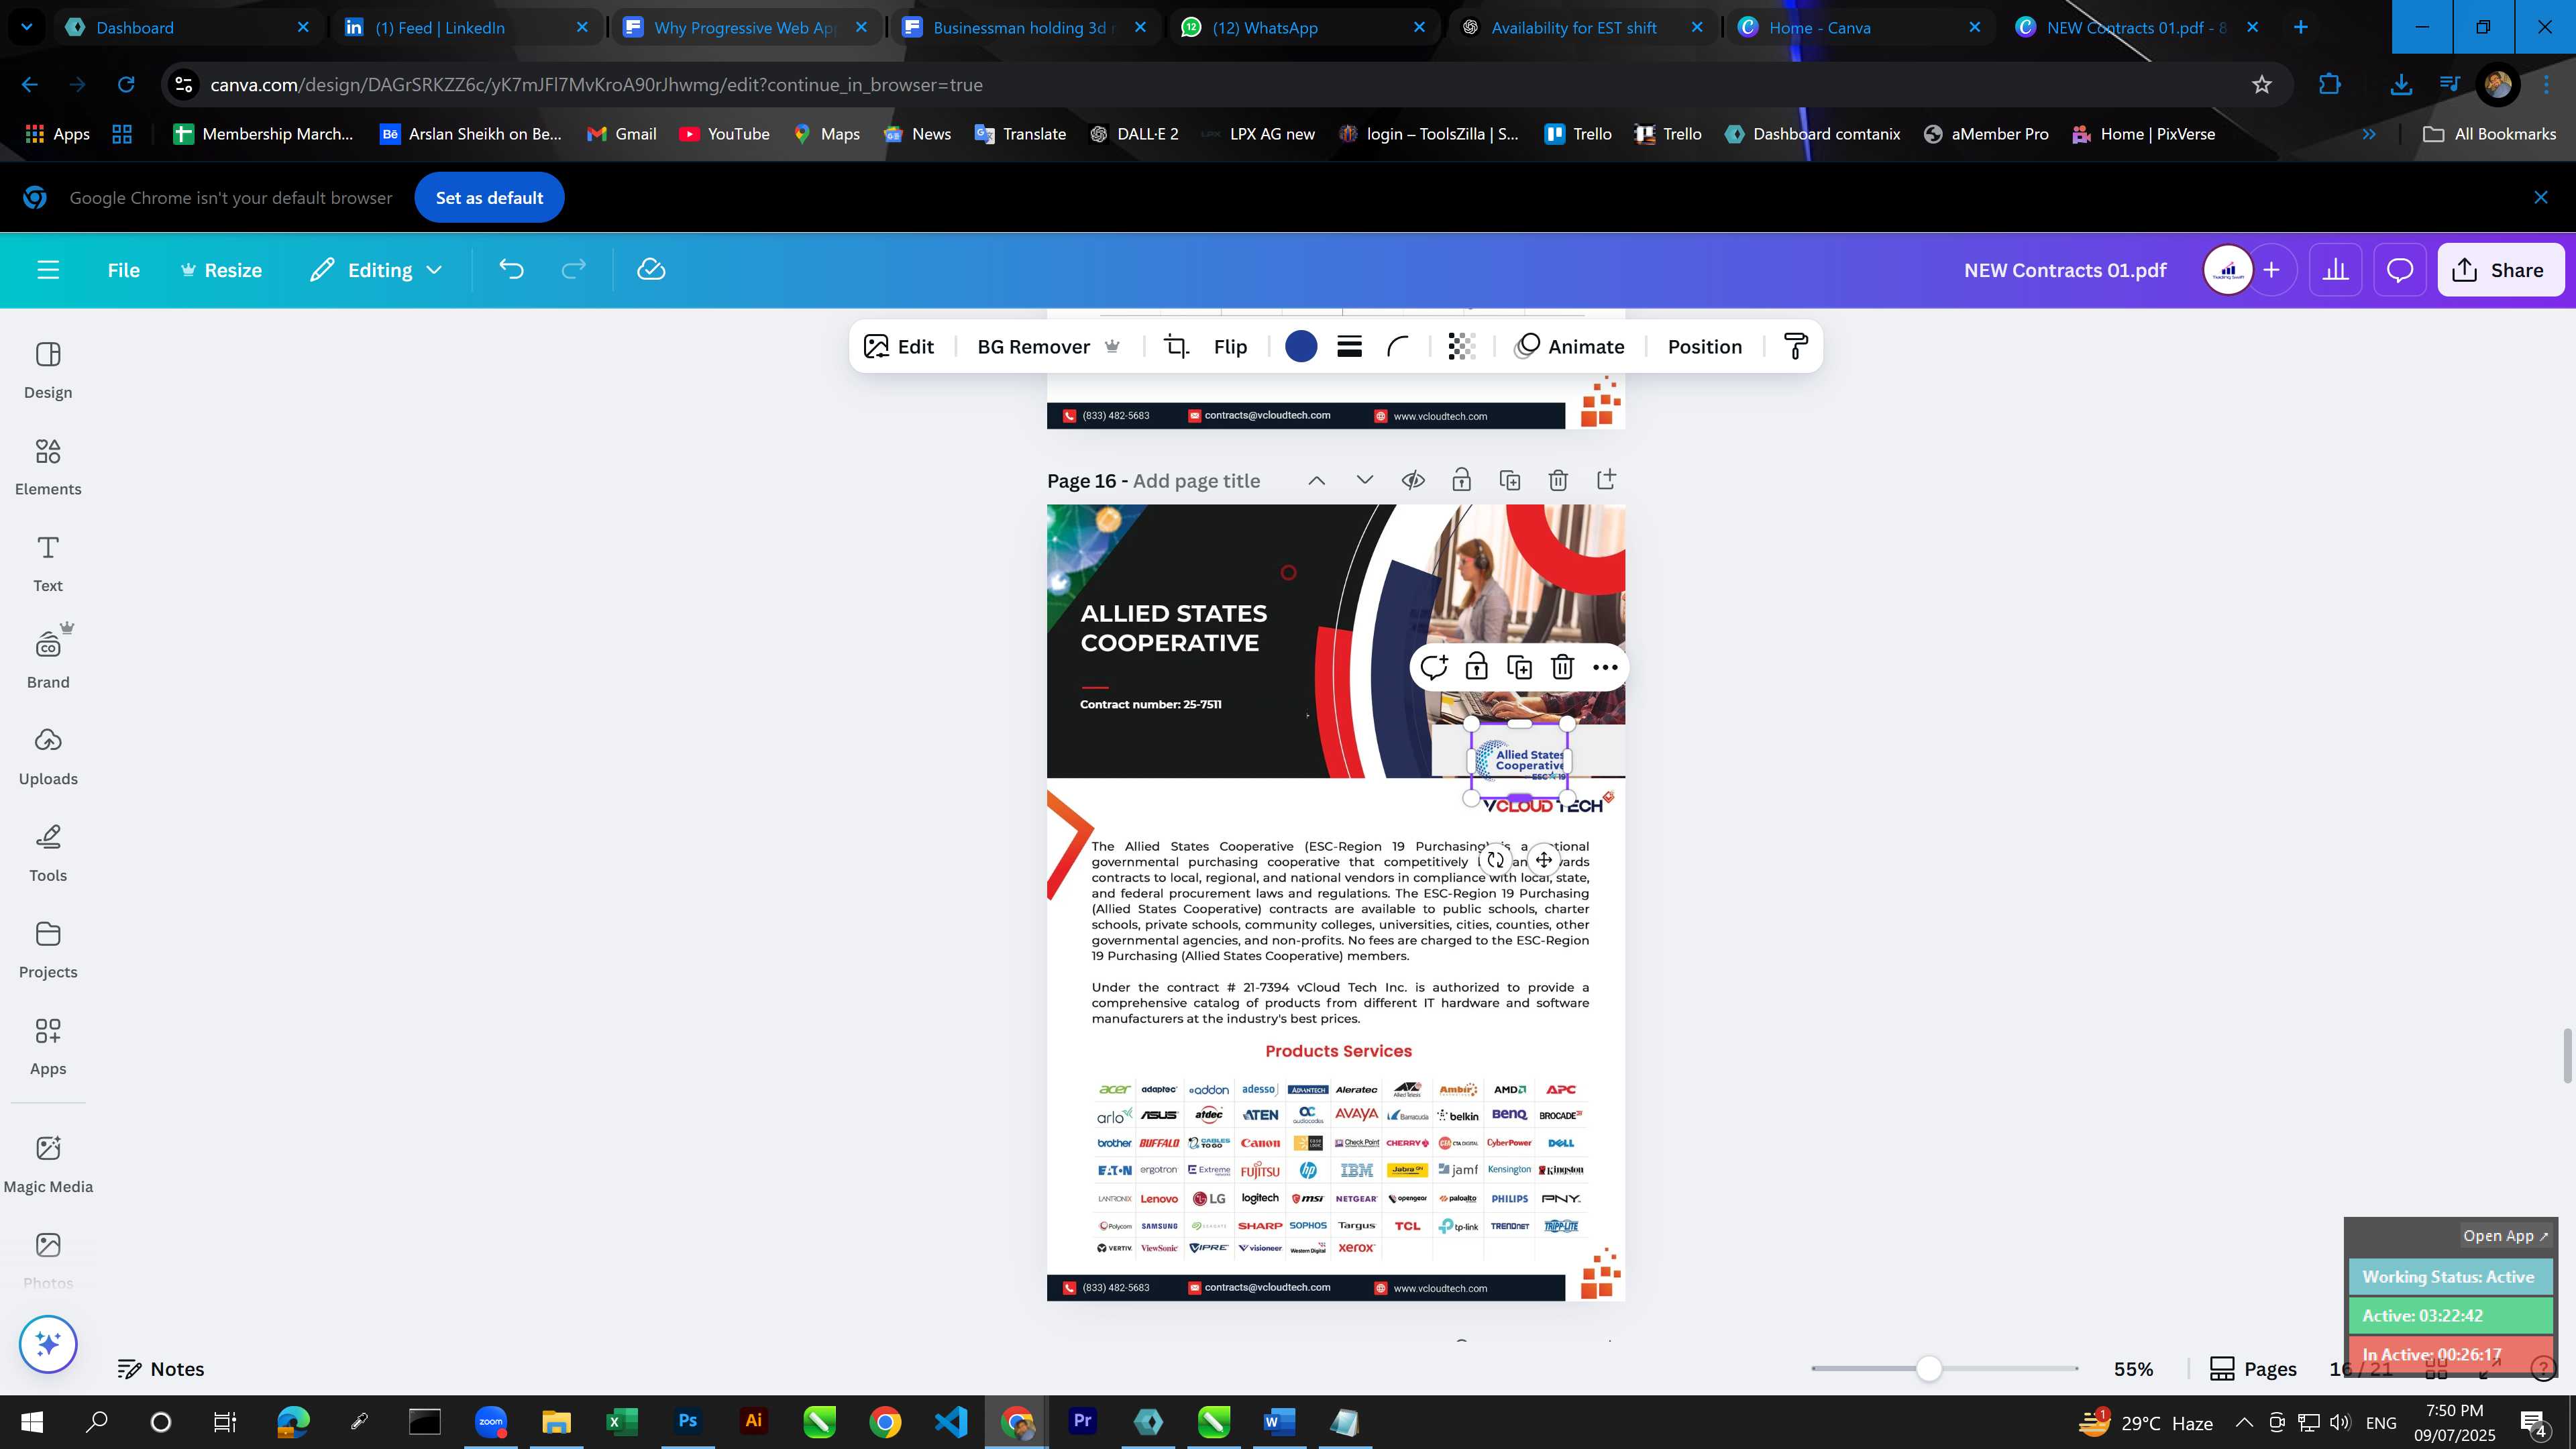This screenshot has height=1449, width=2576.
Task: Open more options for the selected element
Action: (1605, 667)
